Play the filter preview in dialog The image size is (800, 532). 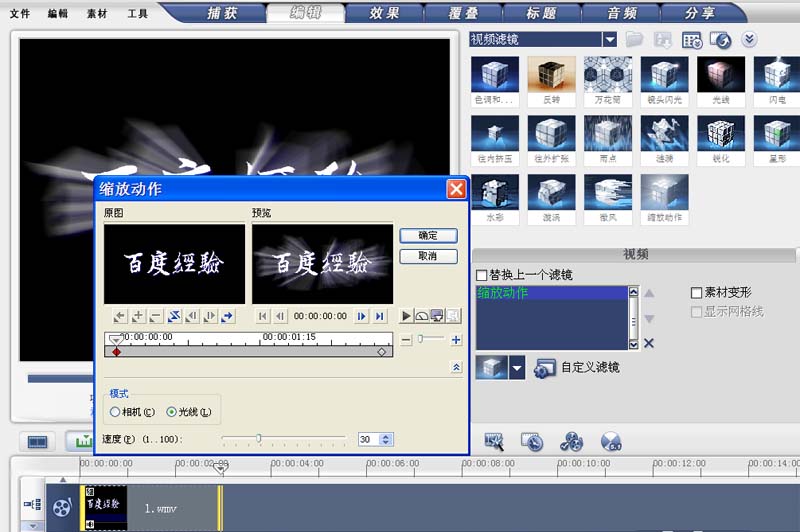pyautogui.click(x=406, y=316)
